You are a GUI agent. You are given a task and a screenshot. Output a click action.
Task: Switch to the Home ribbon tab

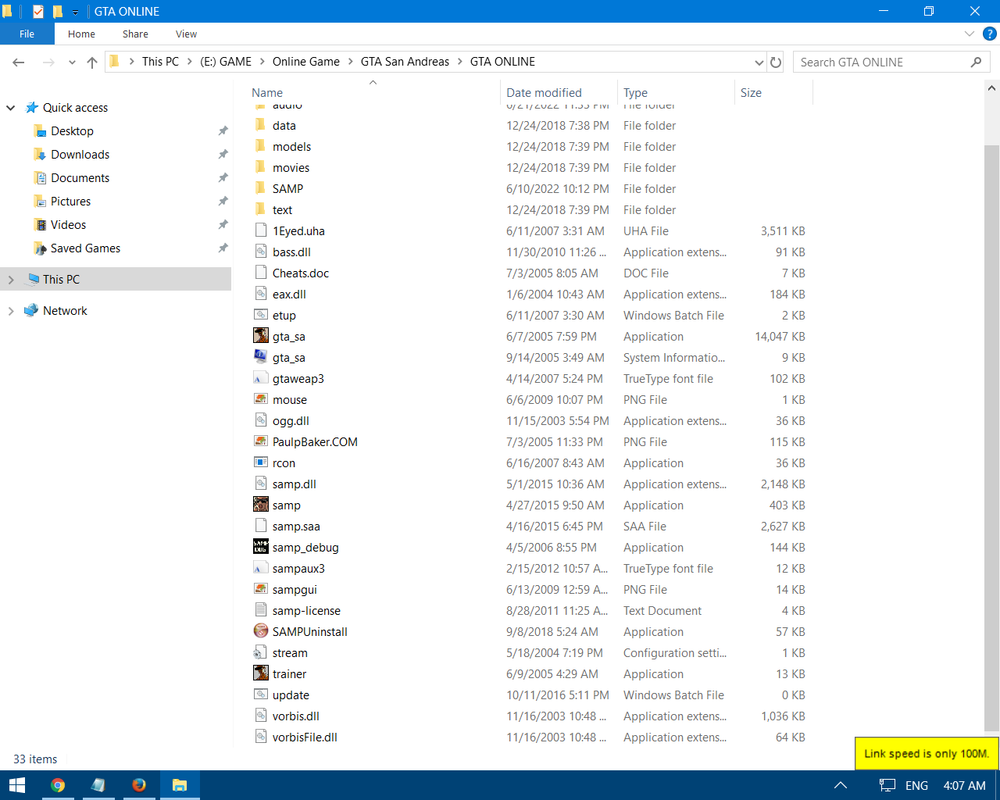coord(82,34)
